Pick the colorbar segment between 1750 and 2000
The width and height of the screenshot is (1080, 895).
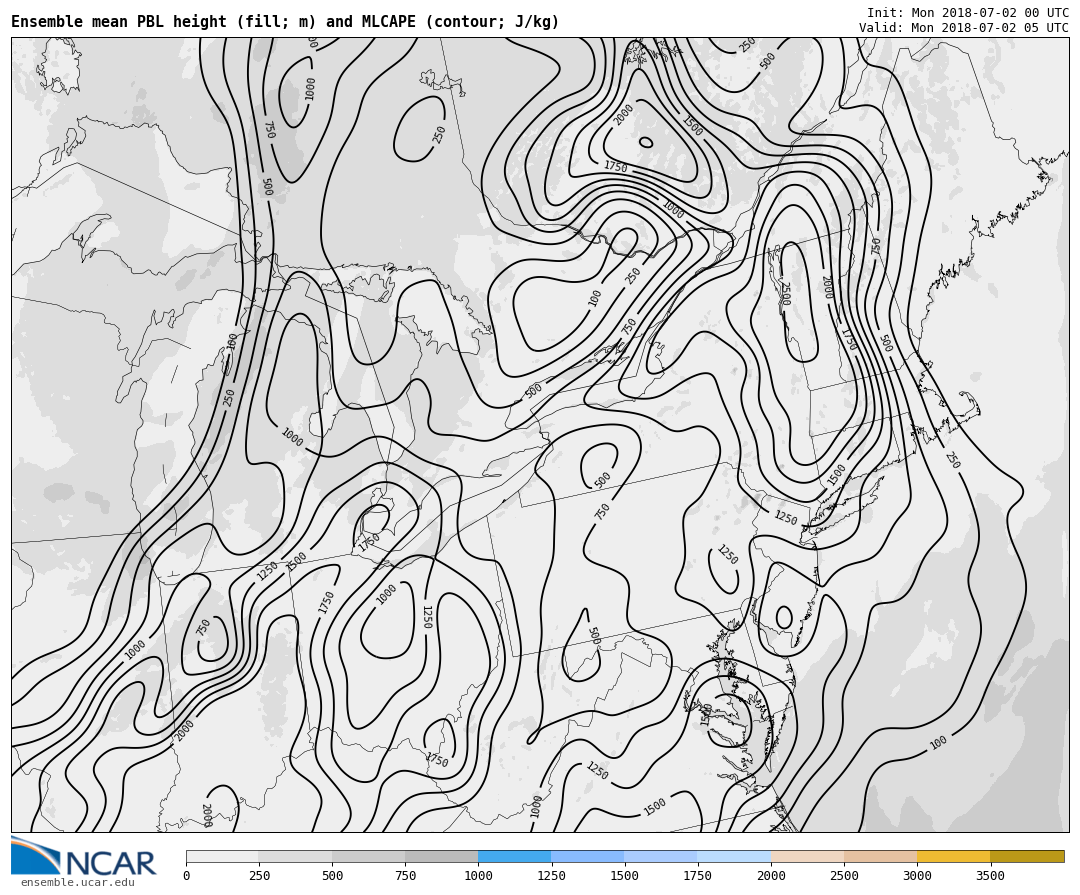tap(734, 856)
